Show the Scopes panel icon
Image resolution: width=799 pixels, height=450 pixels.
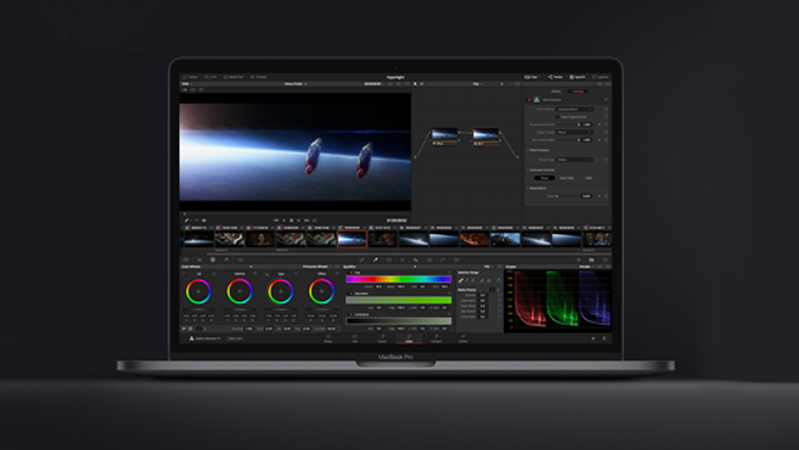pyautogui.click(x=592, y=260)
